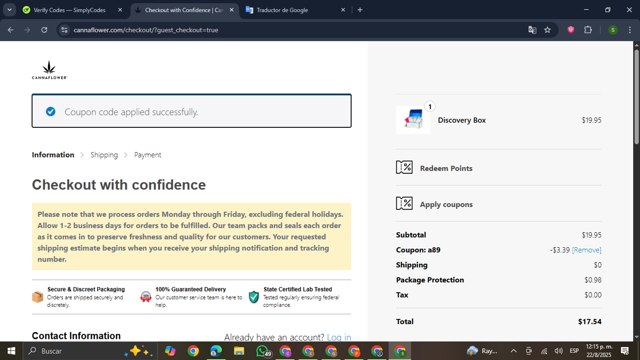The height and width of the screenshot is (360, 640).
Task: Open the Extensions puzzle icon
Action: 588,30
